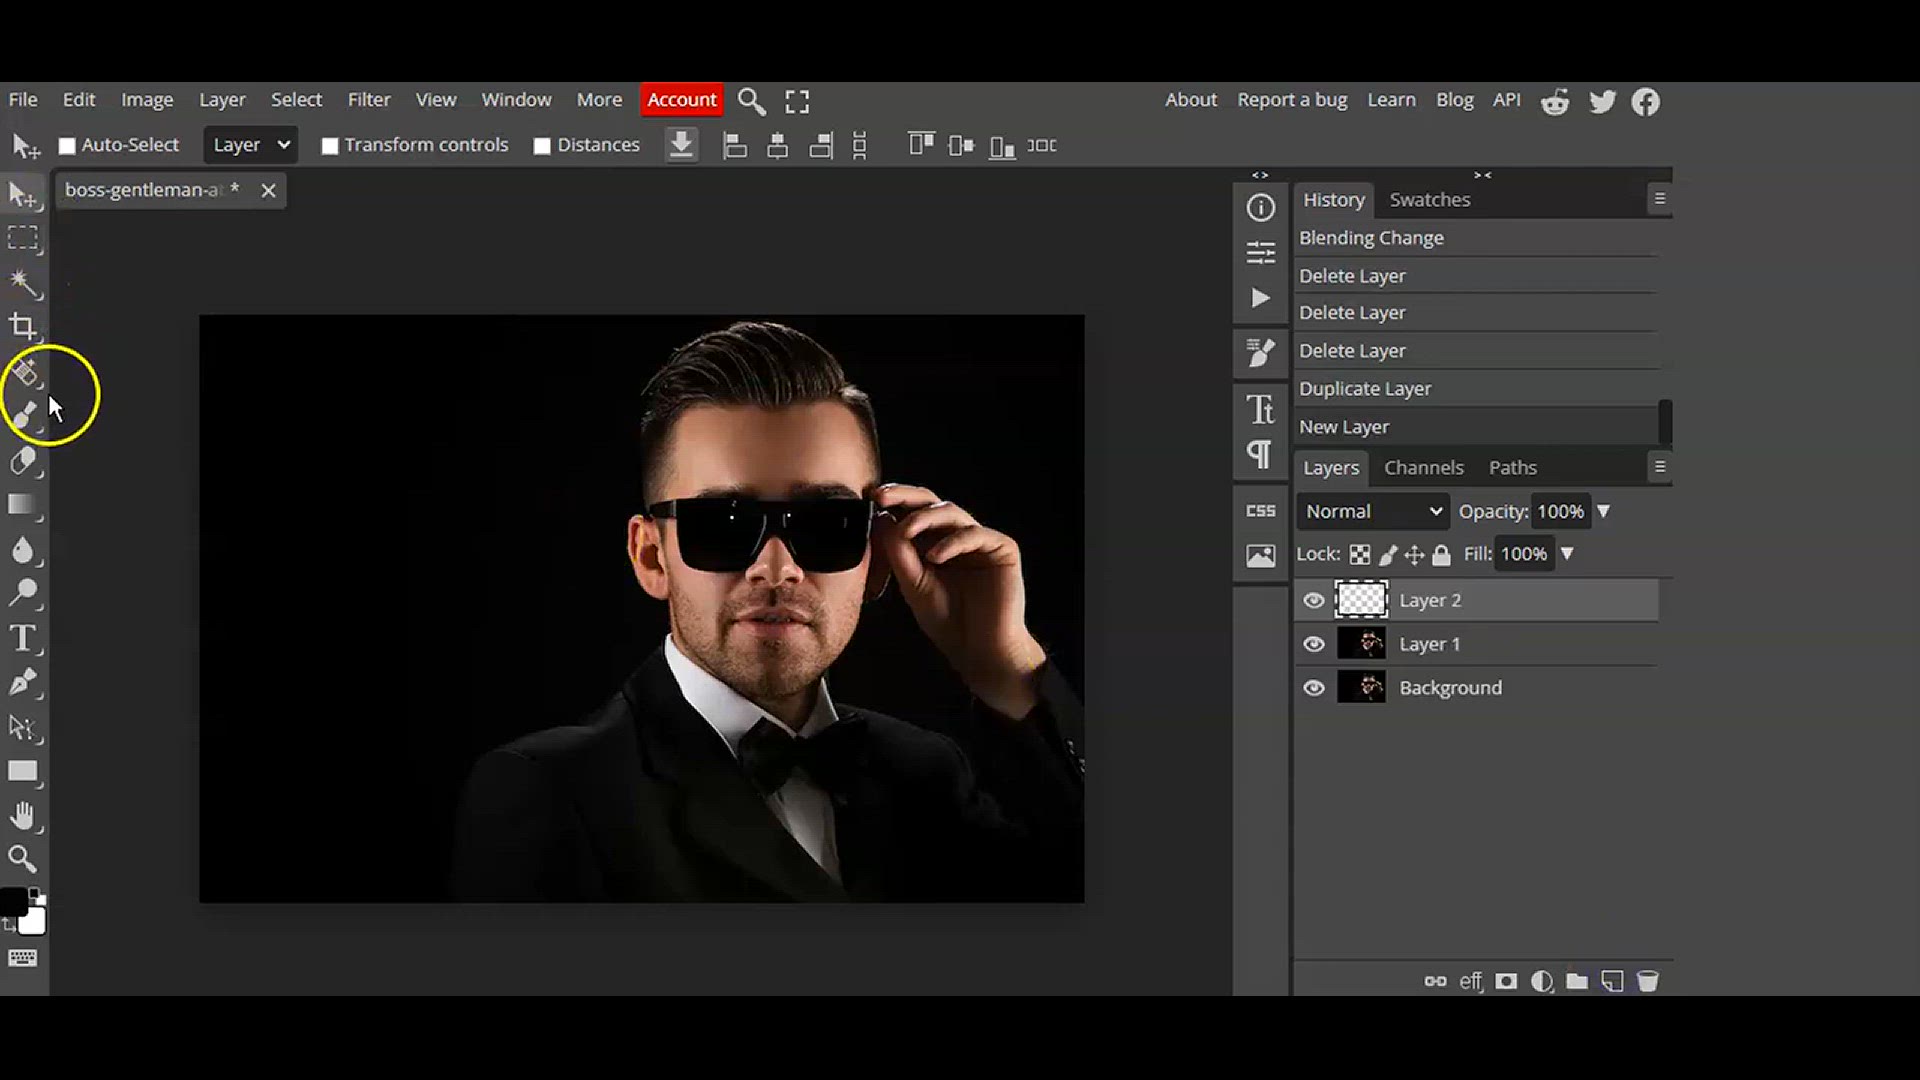Select the Type tool in left toolbar
Viewport: 1920px width, 1080px height.
[x=23, y=638]
